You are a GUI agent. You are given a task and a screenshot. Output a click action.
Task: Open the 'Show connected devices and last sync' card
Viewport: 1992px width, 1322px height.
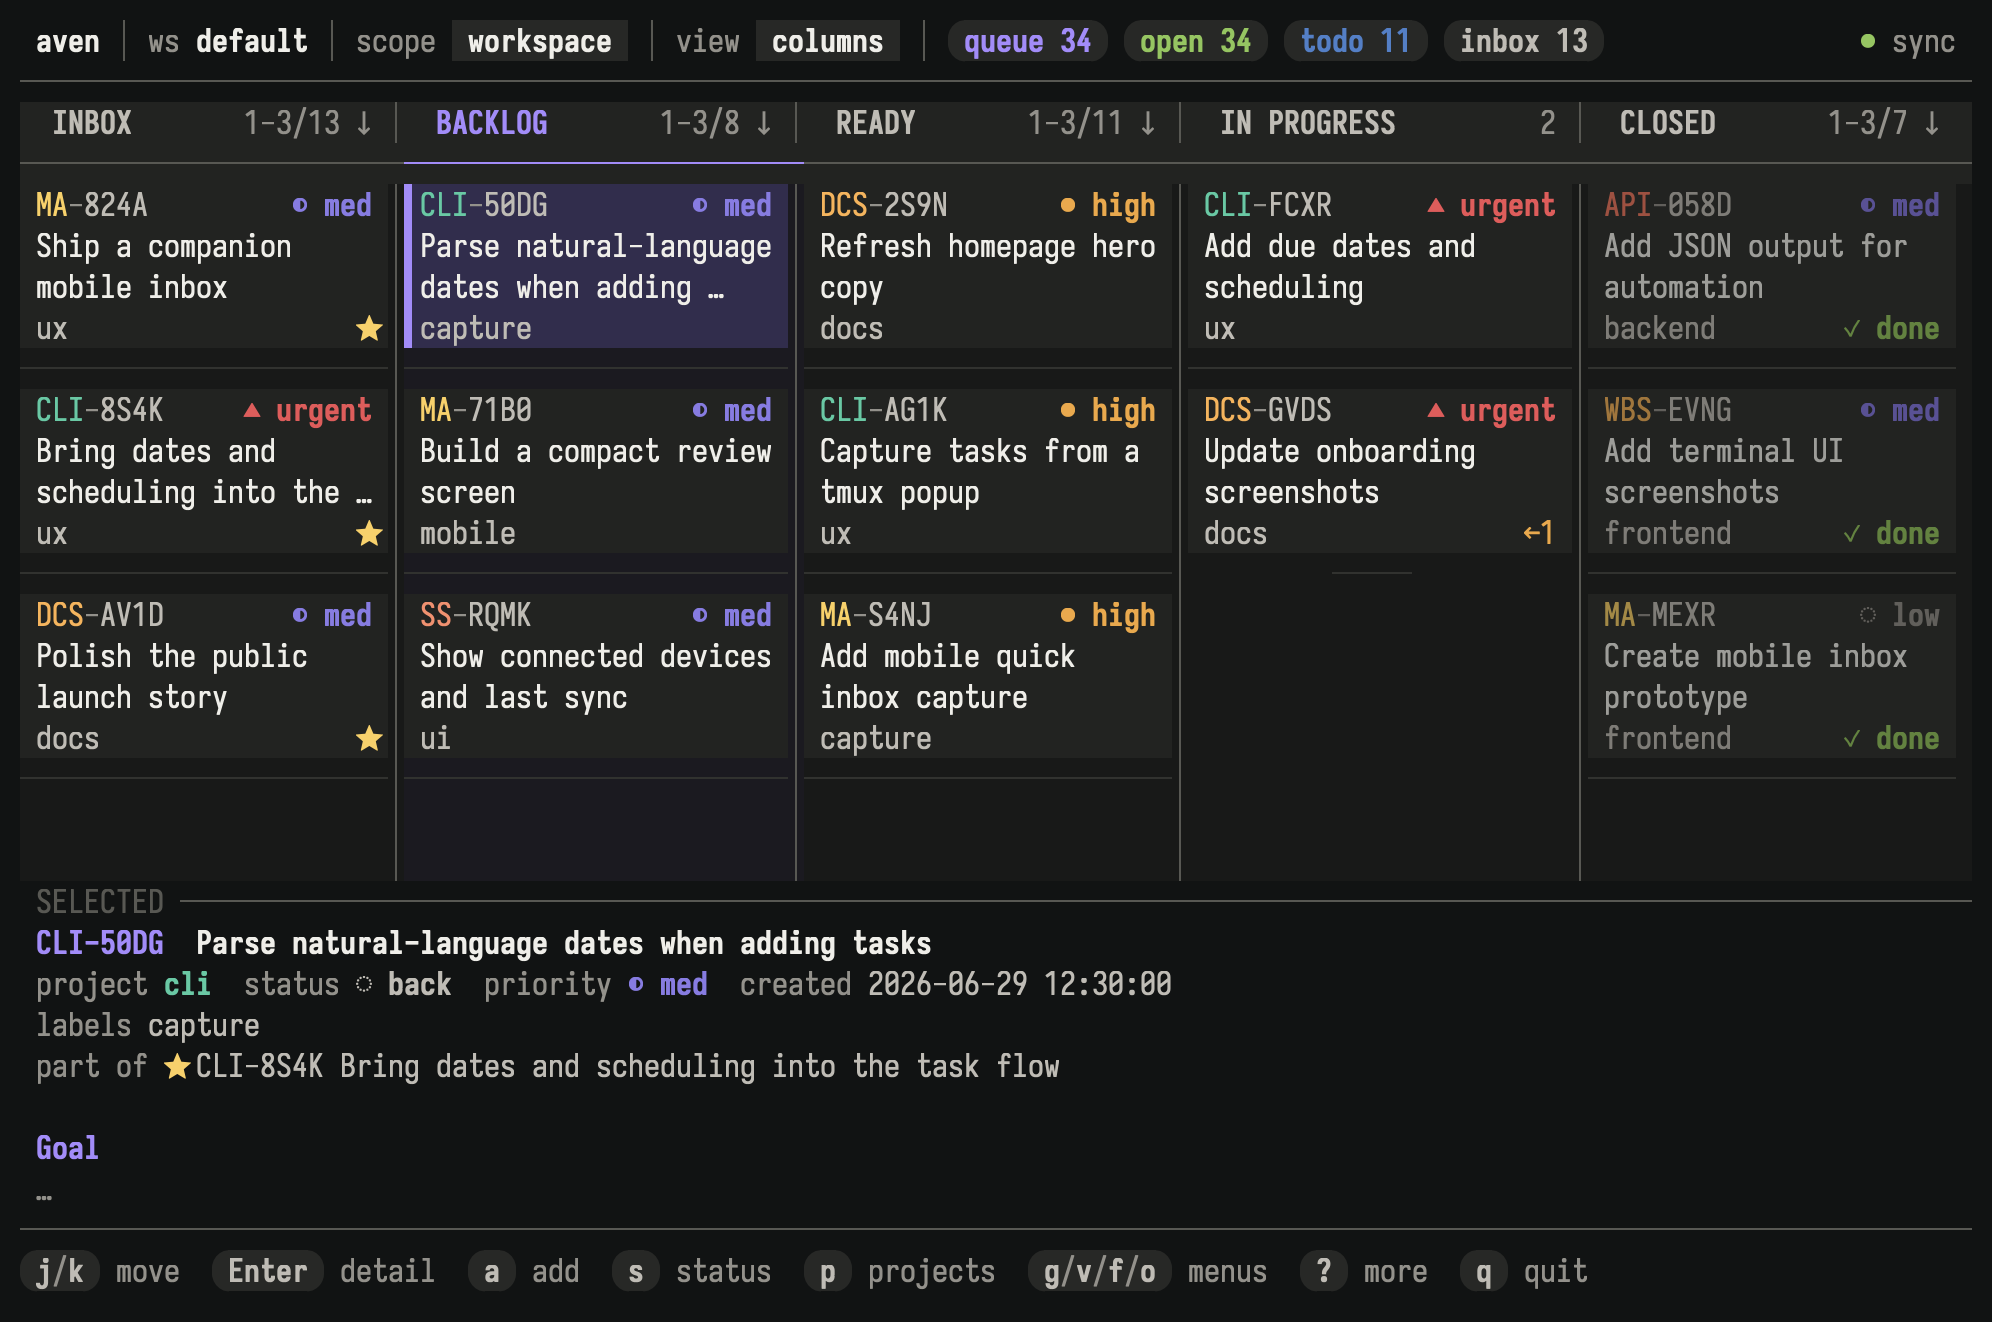(596, 676)
